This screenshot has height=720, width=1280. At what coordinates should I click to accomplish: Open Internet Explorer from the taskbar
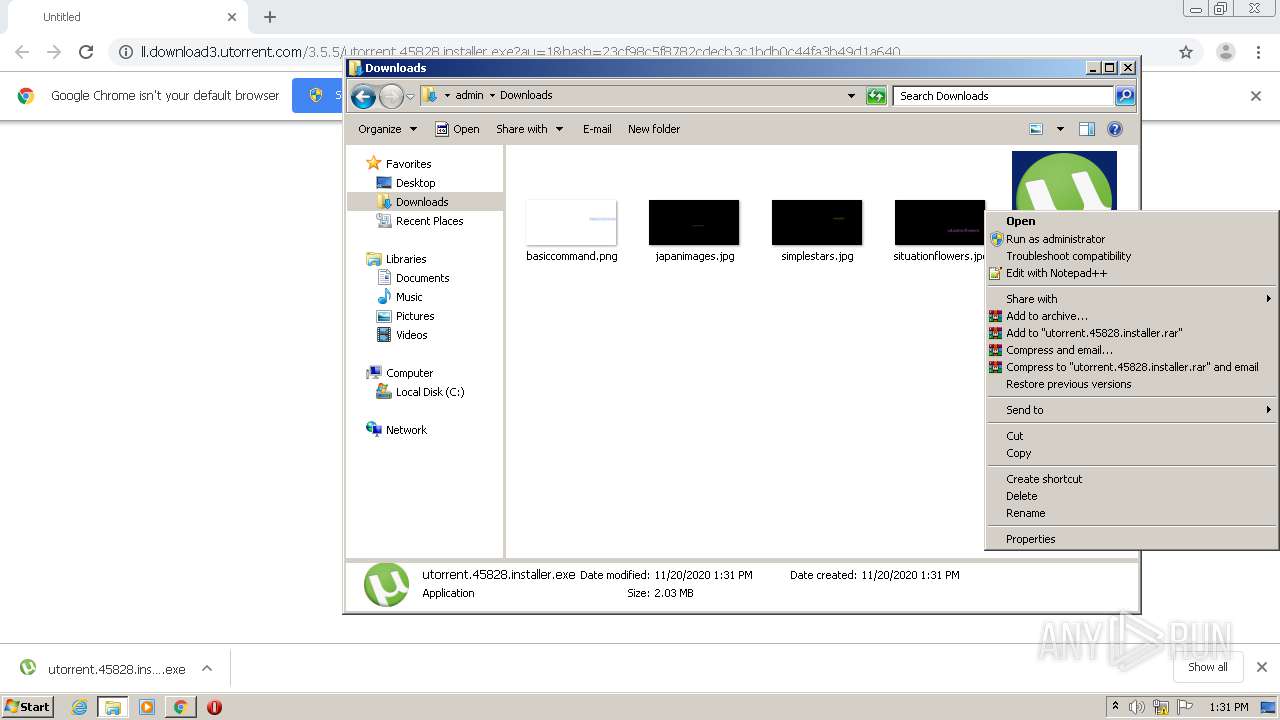[x=79, y=707]
